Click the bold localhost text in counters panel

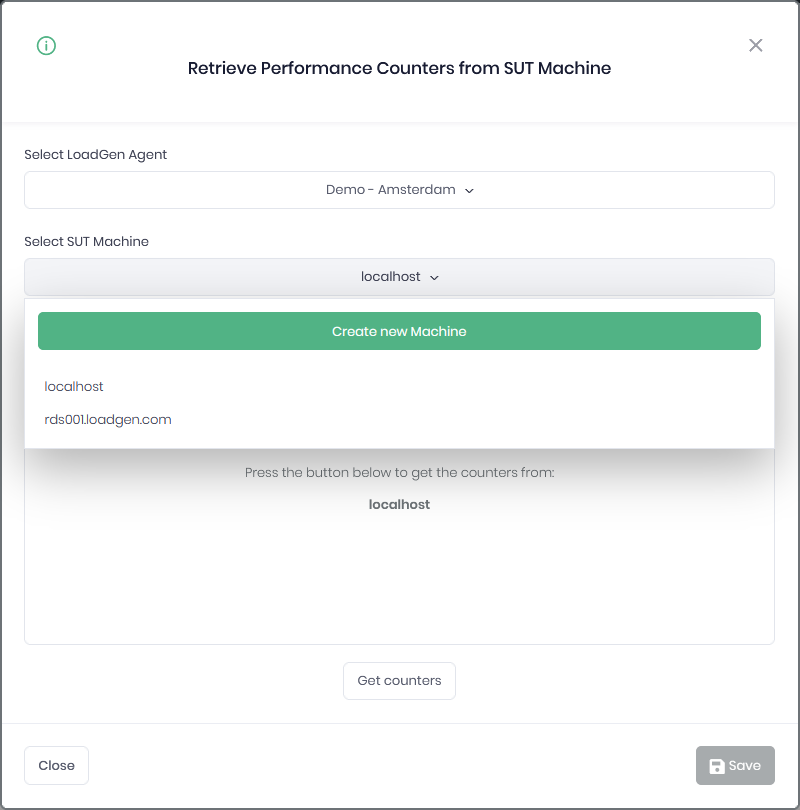click(399, 505)
